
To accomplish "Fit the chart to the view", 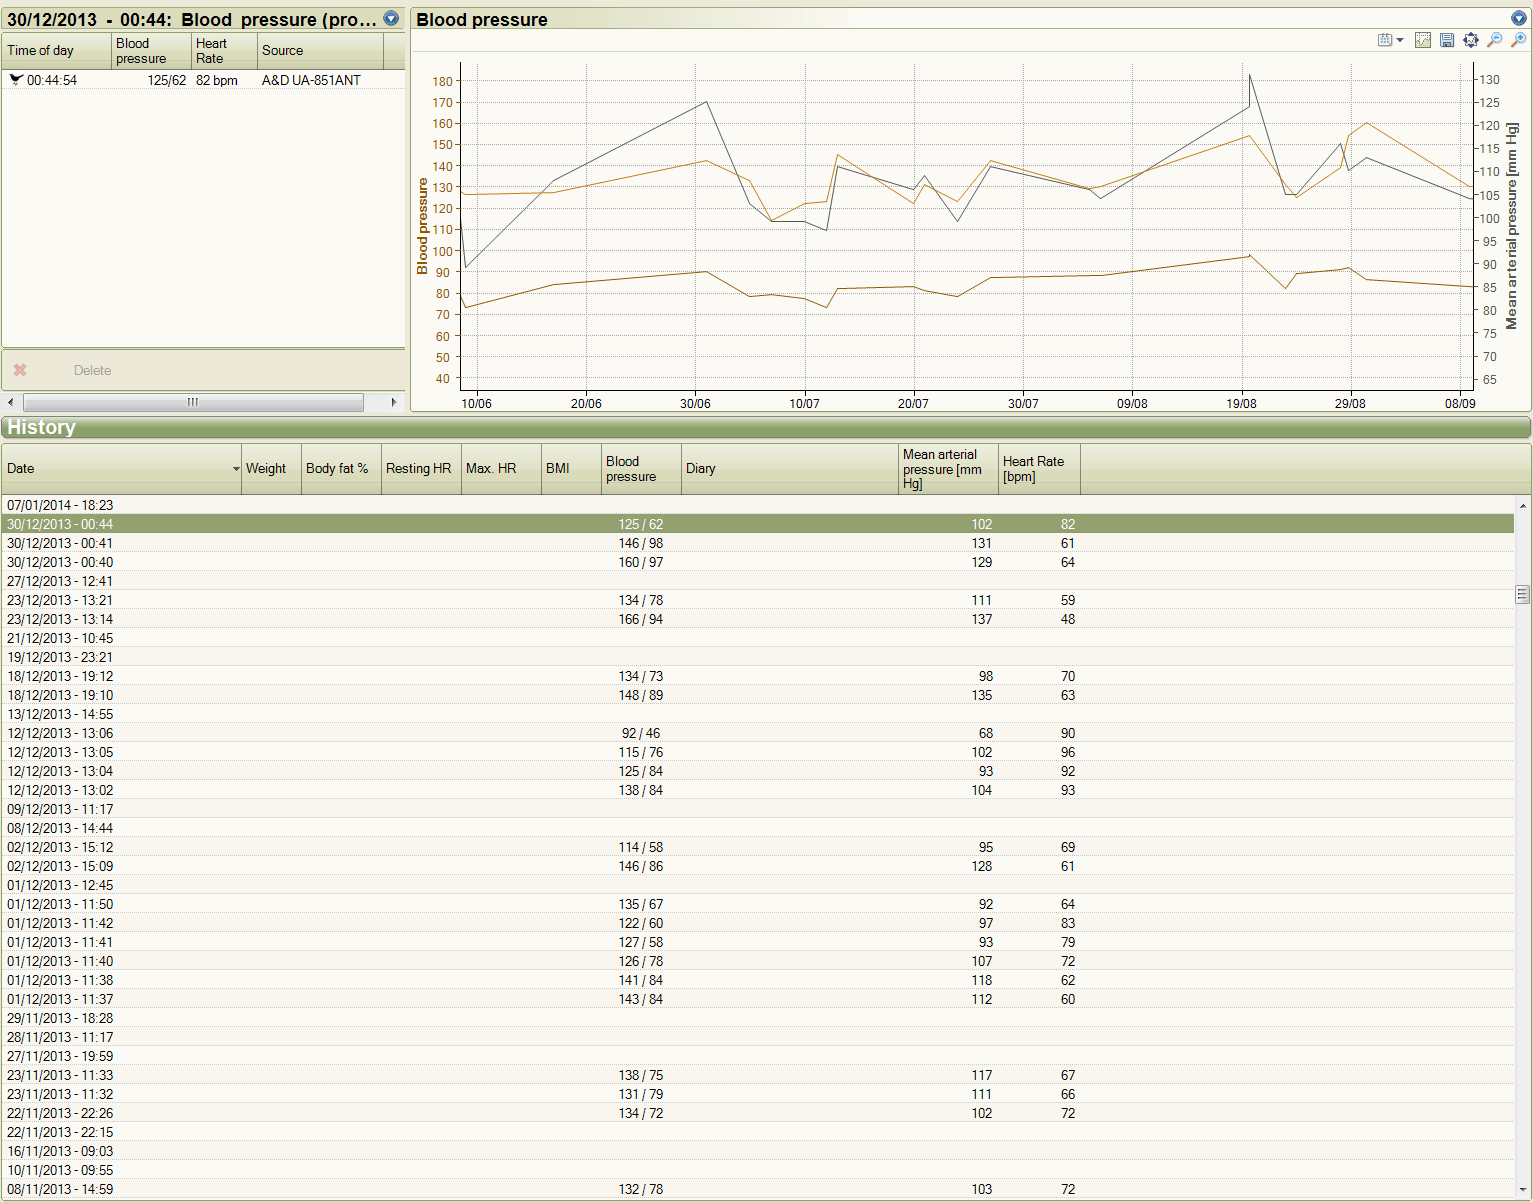I will pos(1470,40).
